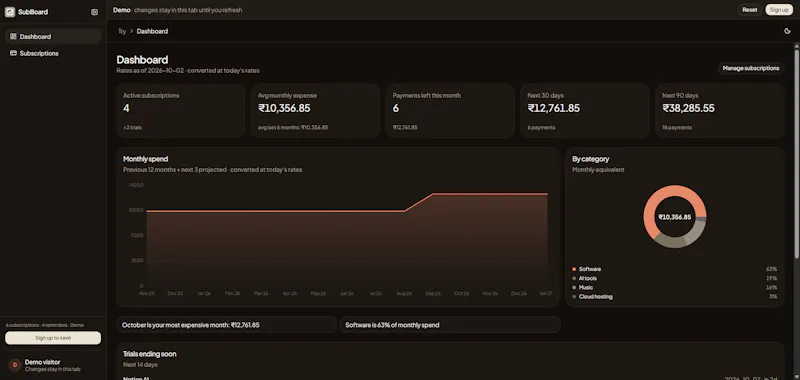Open the Subscriptions sidebar item
Viewport: 800px width, 380px height.
(53, 53)
